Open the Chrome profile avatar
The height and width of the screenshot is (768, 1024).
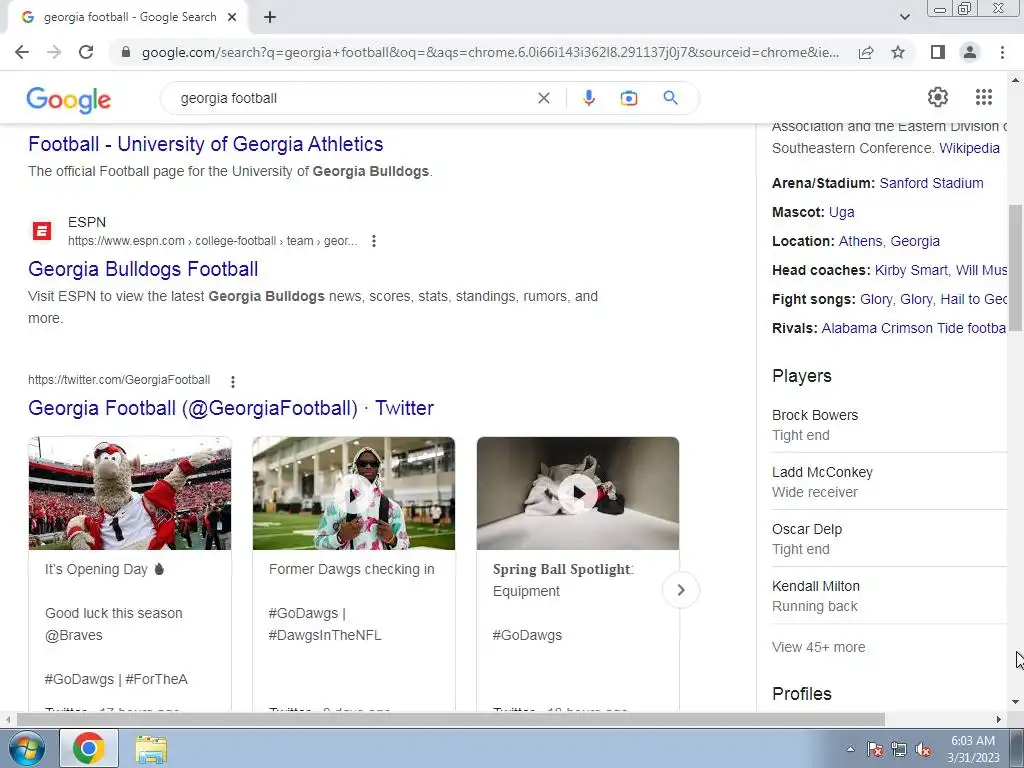click(x=970, y=52)
